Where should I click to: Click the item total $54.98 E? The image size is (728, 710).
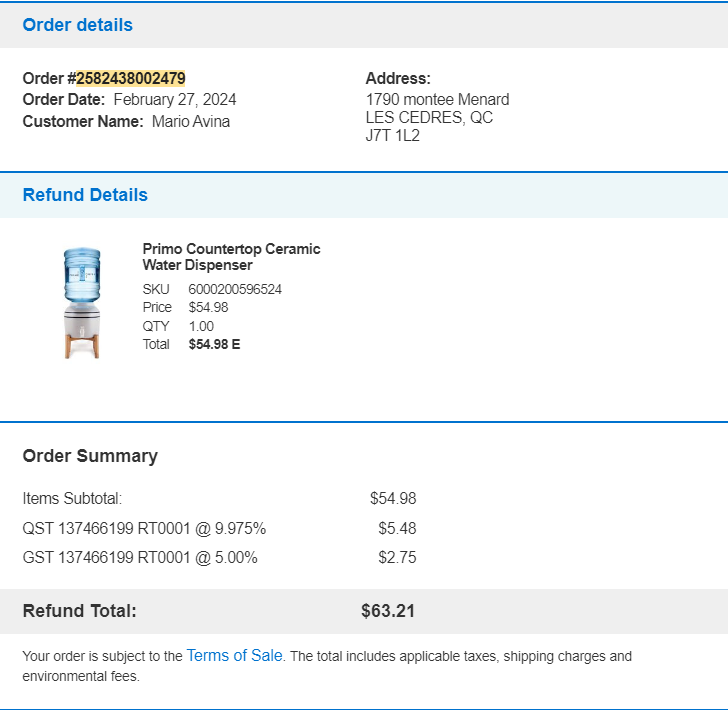(x=214, y=344)
